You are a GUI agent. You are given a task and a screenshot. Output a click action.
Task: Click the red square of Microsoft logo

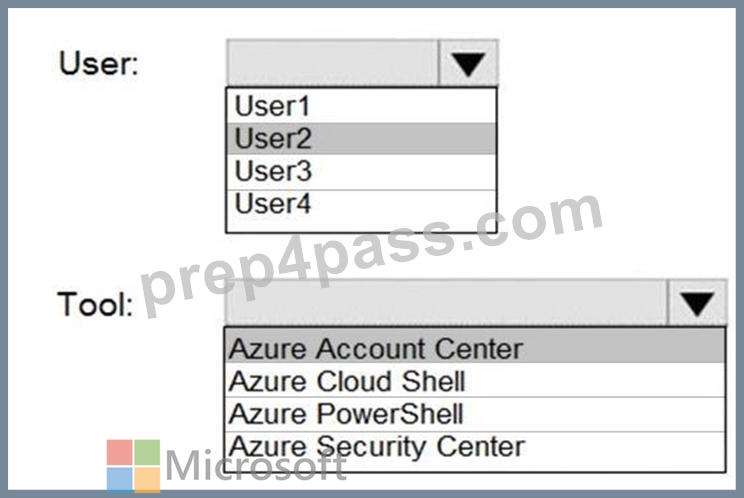[x=120, y=452]
